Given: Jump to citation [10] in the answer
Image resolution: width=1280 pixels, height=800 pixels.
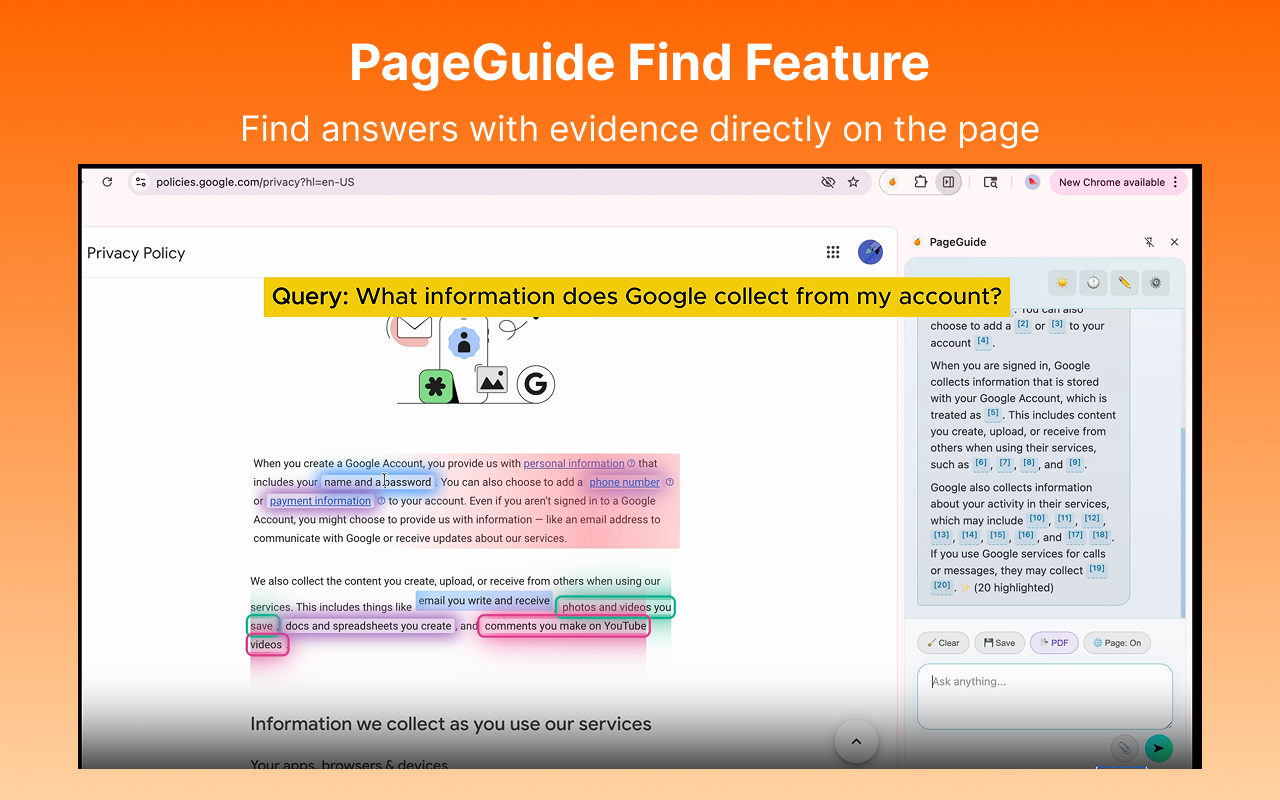Looking at the screenshot, I should pyautogui.click(x=1037, y=518).
